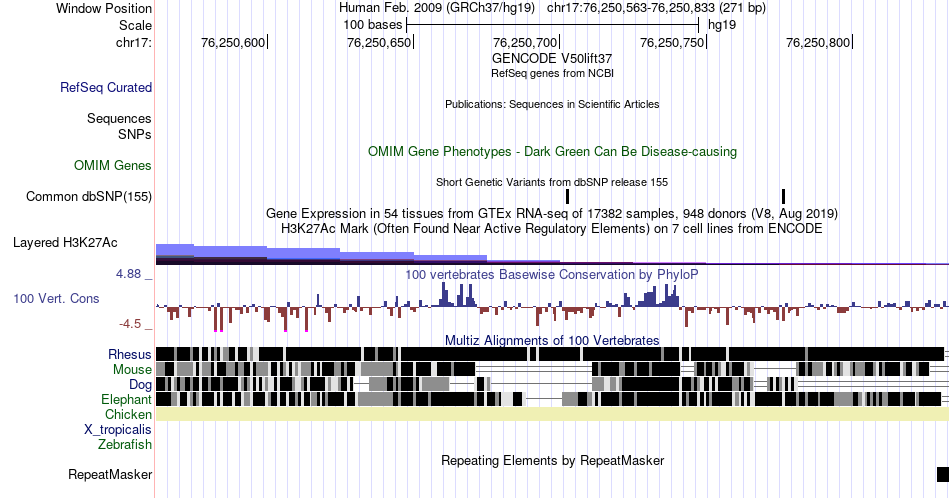Click the Repeating Elements by RepeatMasker title
The image size is (950, 498).
point(553,460)
